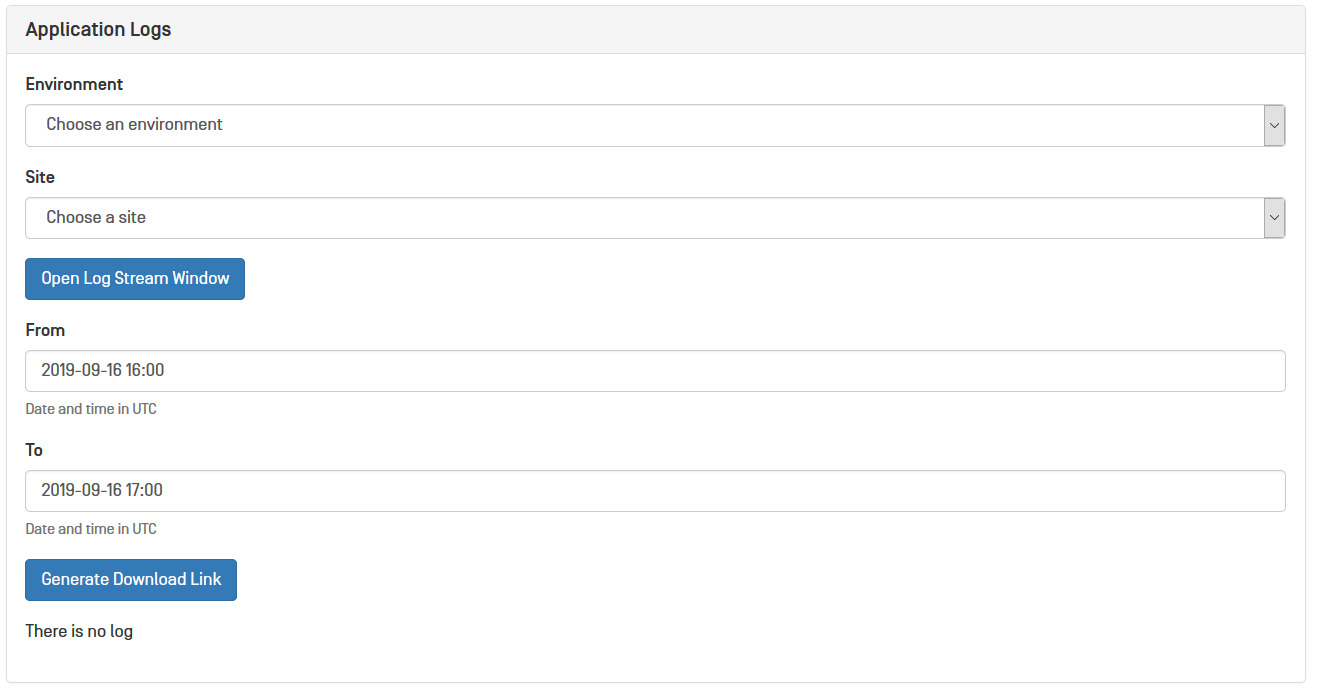Click the 16:00 time in From field
This screenshot has height=694, width=1324.
pyautogui.click(x=145, y=371)
